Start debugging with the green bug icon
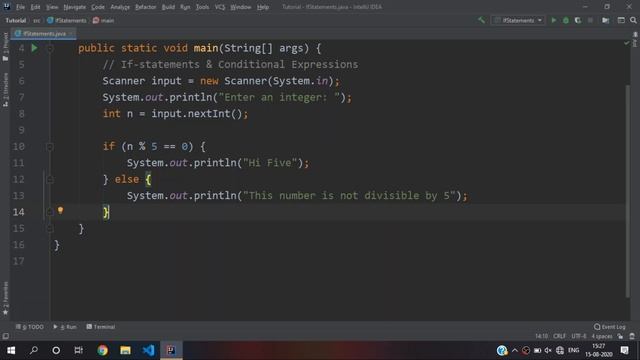The width and height of the screenshot is (640, 360). (x=566, y=20)
